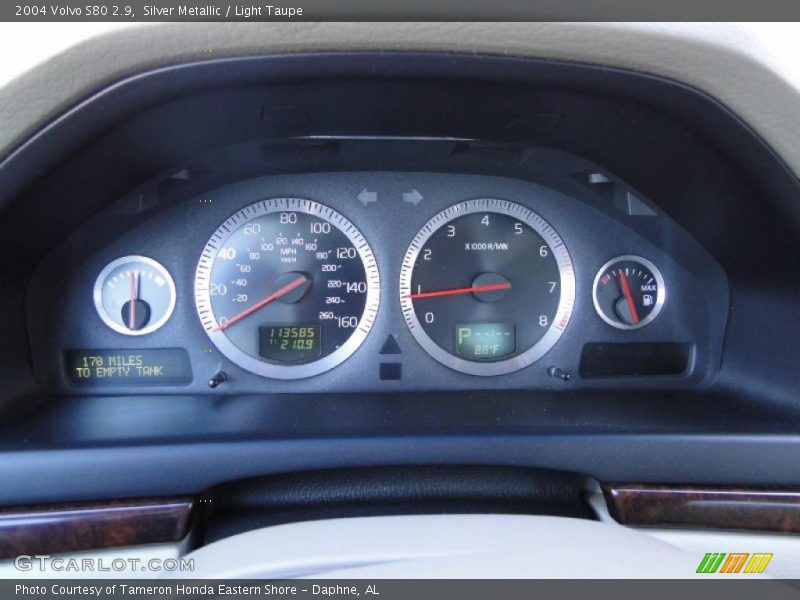Click the trip meter reading 210.9

(x=296, y=345)
